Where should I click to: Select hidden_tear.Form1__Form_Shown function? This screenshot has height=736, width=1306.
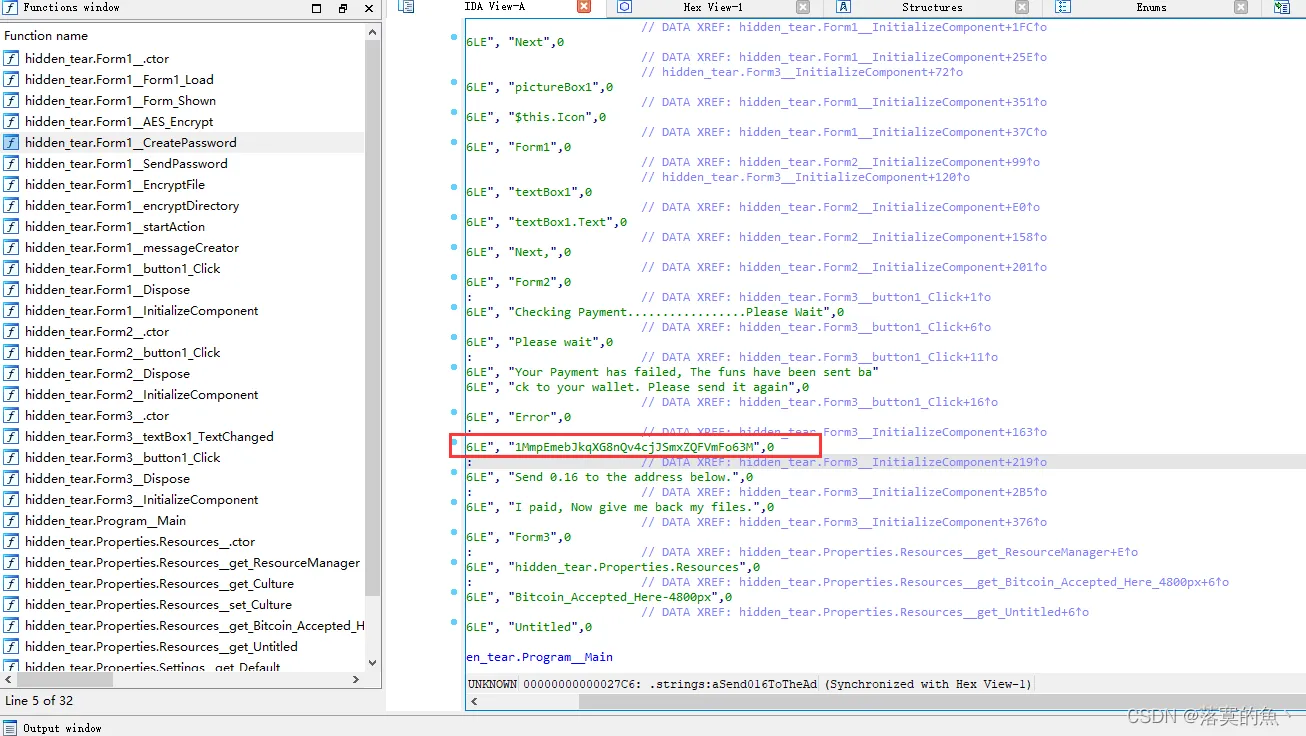[x=120, y=100]
